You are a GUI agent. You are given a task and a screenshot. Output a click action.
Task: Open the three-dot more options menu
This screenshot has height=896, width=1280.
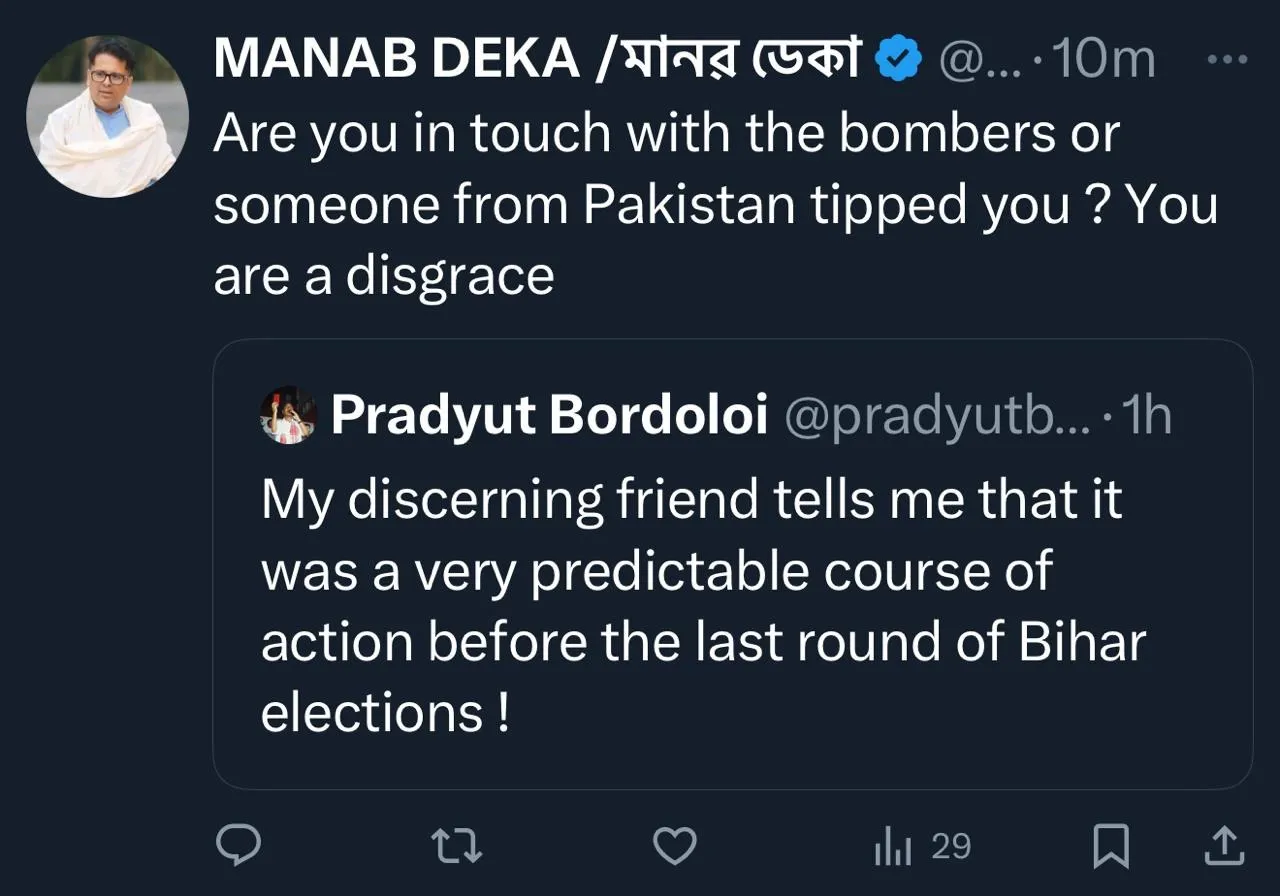(x=1228, y=59)
